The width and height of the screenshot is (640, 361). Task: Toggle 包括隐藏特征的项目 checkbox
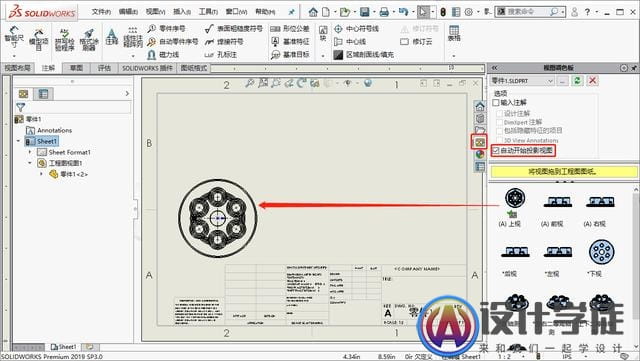pos(499,131)
